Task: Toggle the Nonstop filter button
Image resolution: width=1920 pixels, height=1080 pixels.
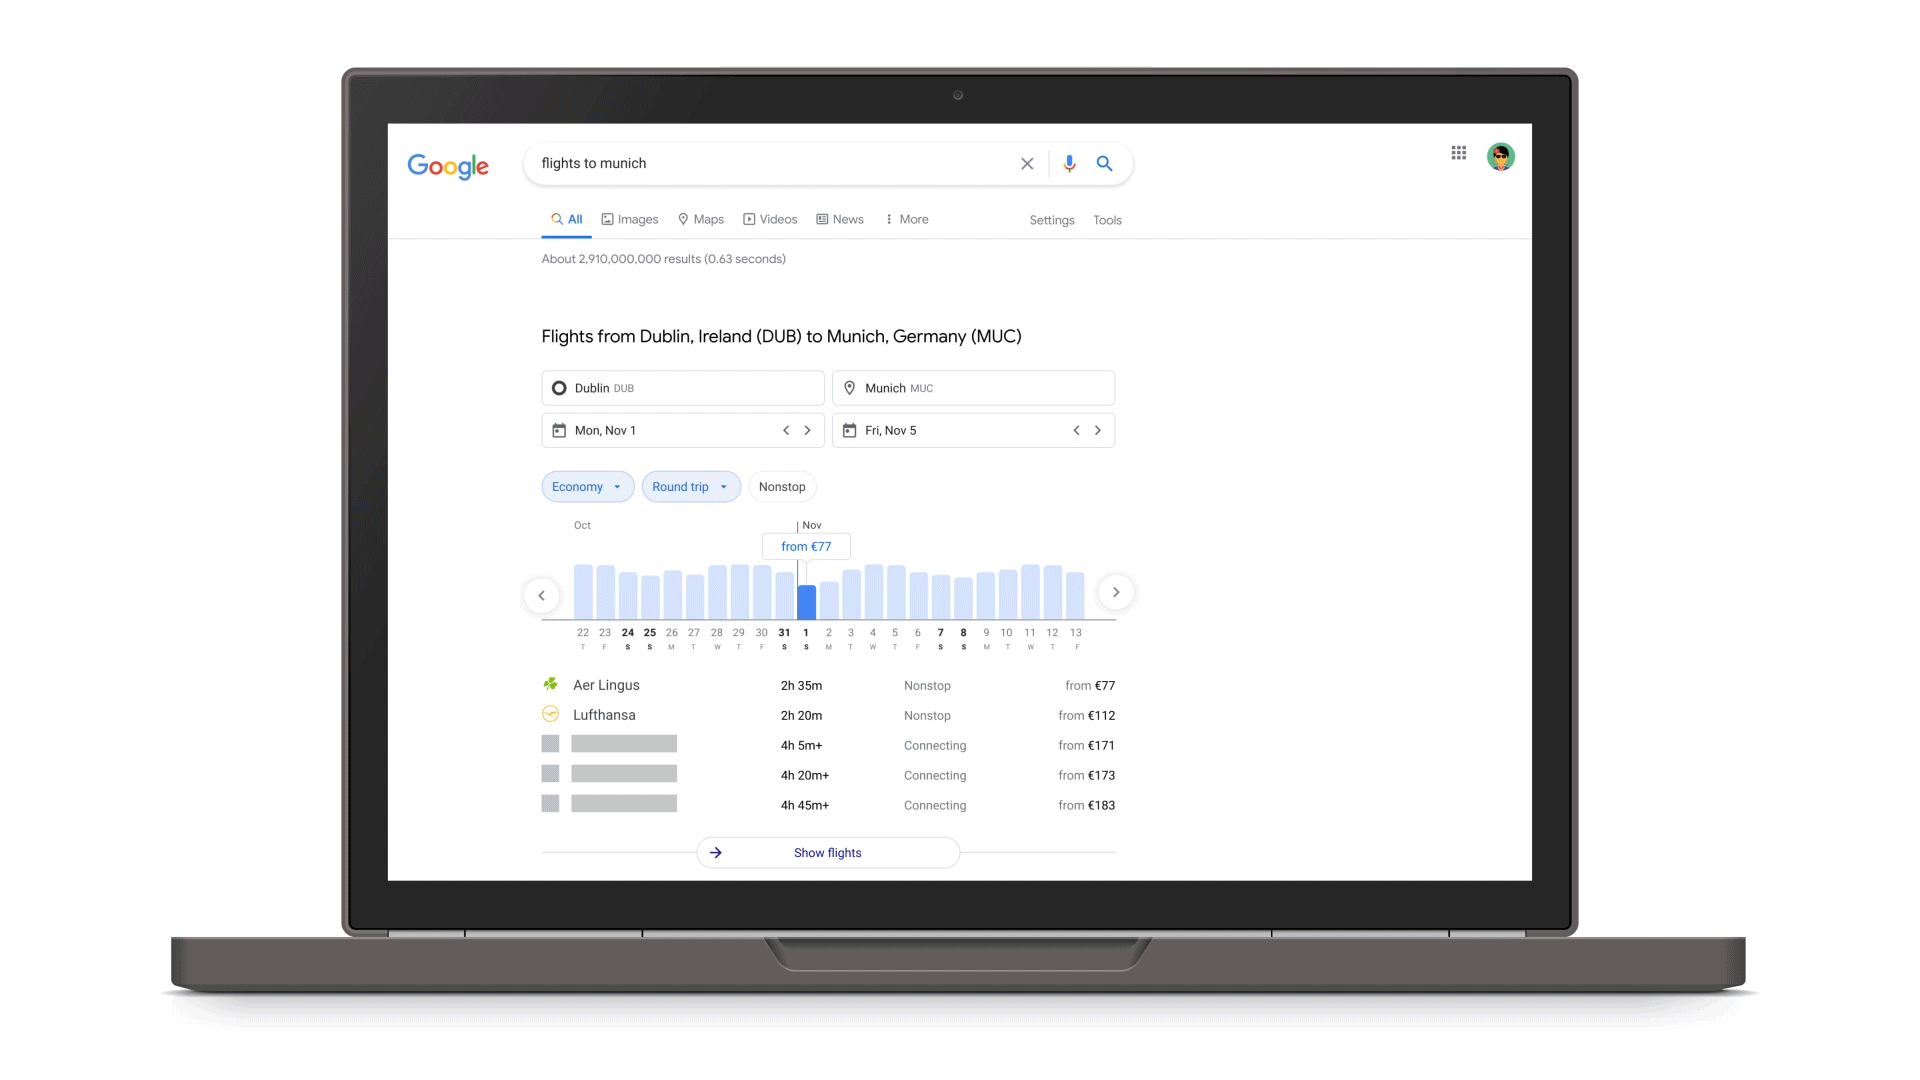Action: (782, 487)
